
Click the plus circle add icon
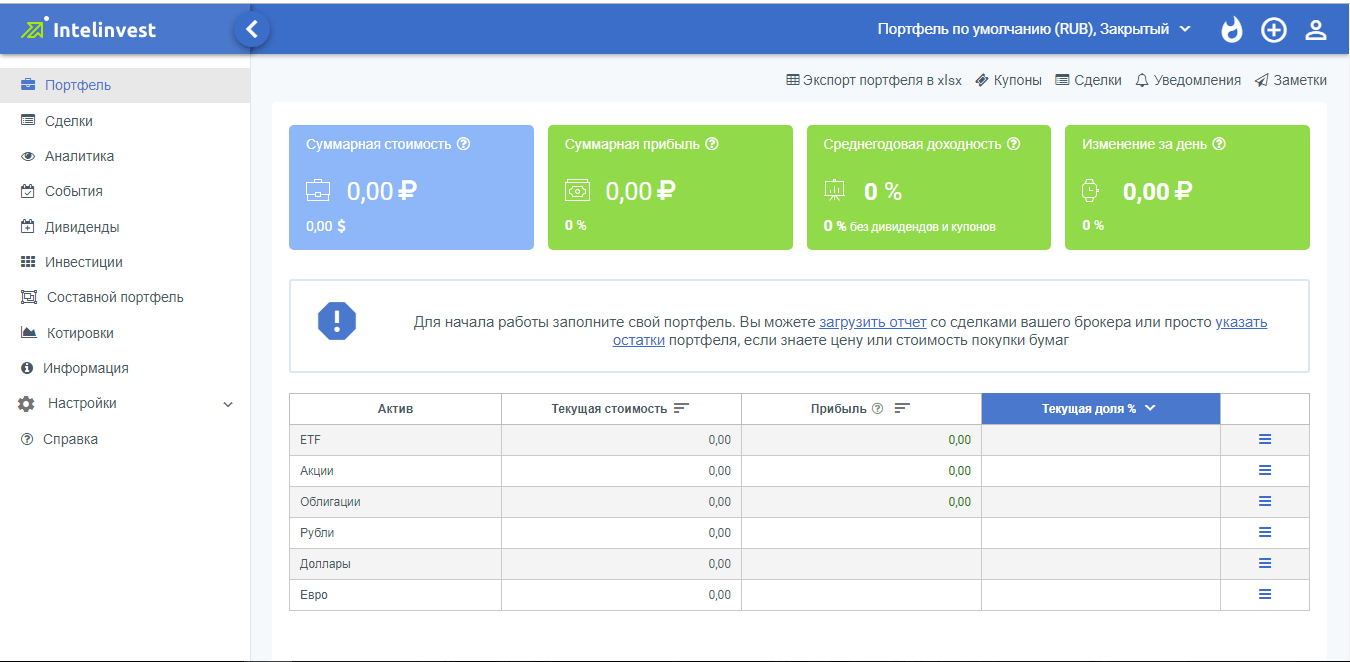(x=1273, y=30)
